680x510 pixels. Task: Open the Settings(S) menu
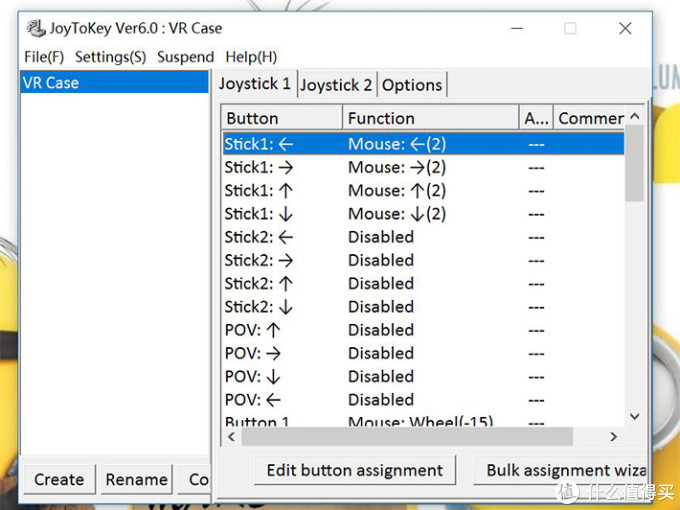[111, 57]
